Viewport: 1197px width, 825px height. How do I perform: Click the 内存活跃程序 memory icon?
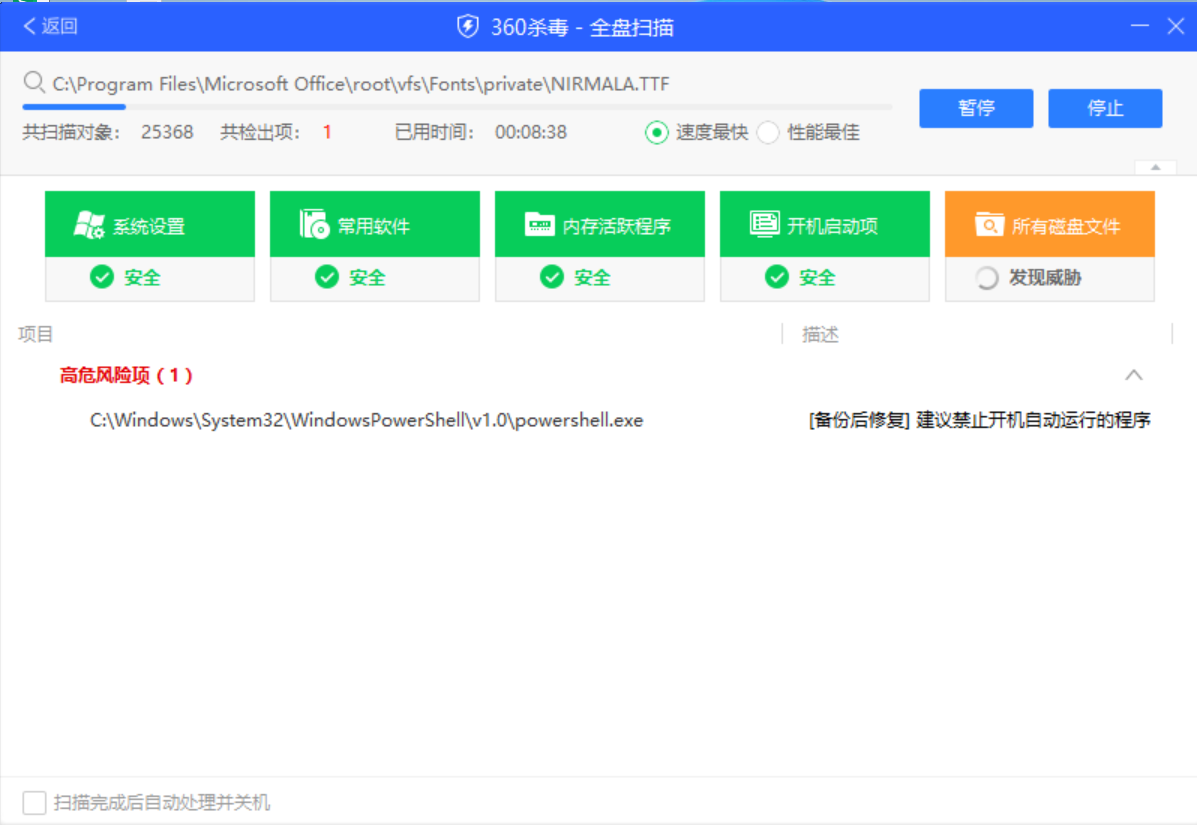pyautogui.click(x=539, y=224)
